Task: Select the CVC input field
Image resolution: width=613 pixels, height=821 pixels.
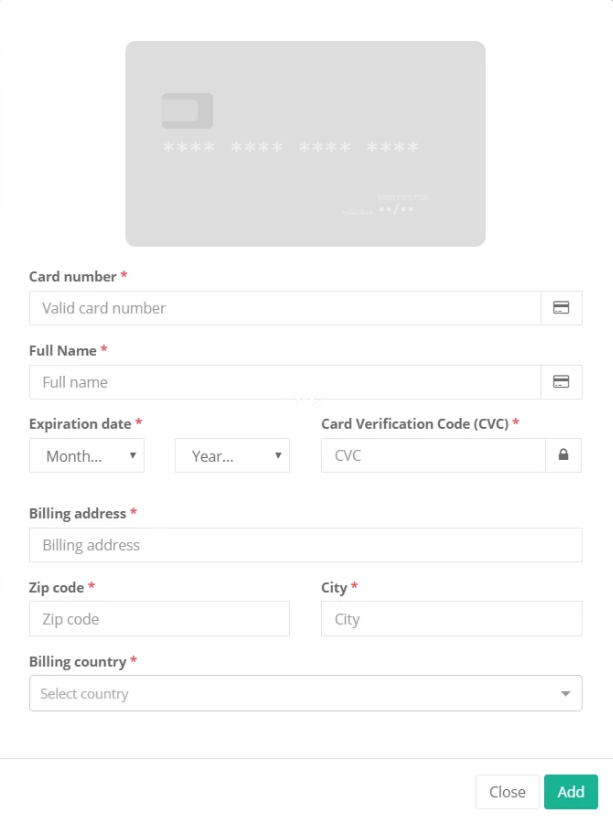Action: click(433, 456)
